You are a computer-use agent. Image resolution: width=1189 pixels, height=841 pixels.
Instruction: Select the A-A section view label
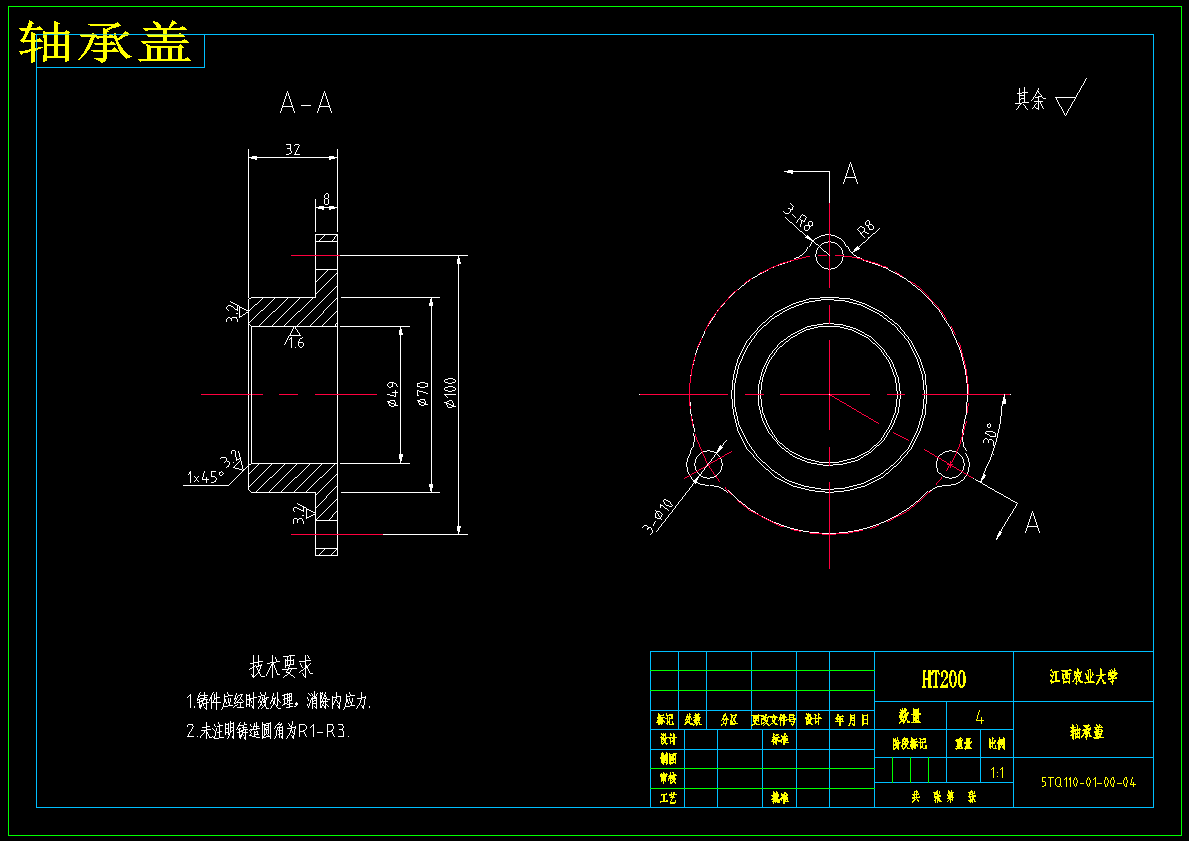pos(306,102)
